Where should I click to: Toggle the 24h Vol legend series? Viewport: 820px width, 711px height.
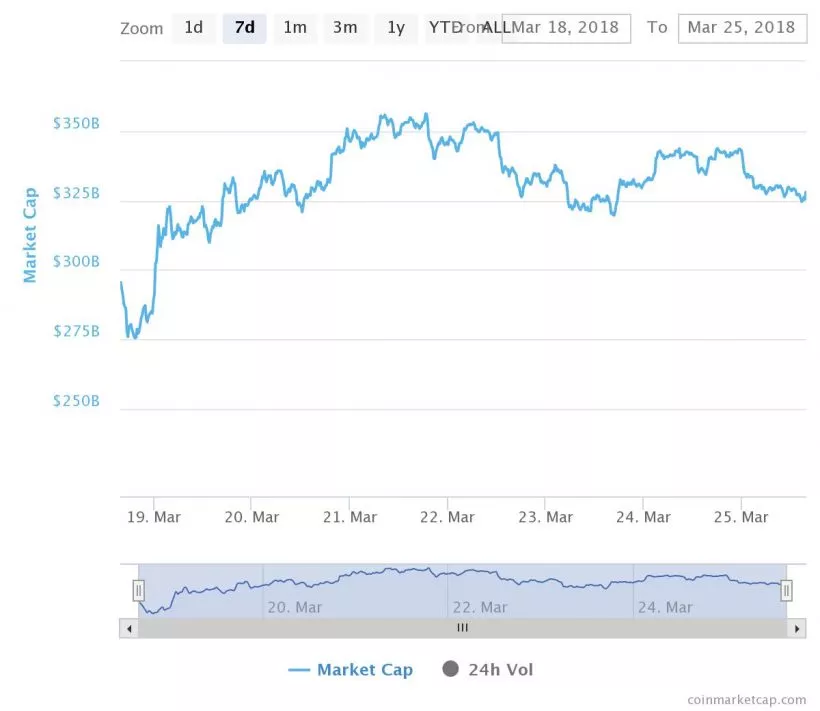pyautogui.click(x=488, y=670)
